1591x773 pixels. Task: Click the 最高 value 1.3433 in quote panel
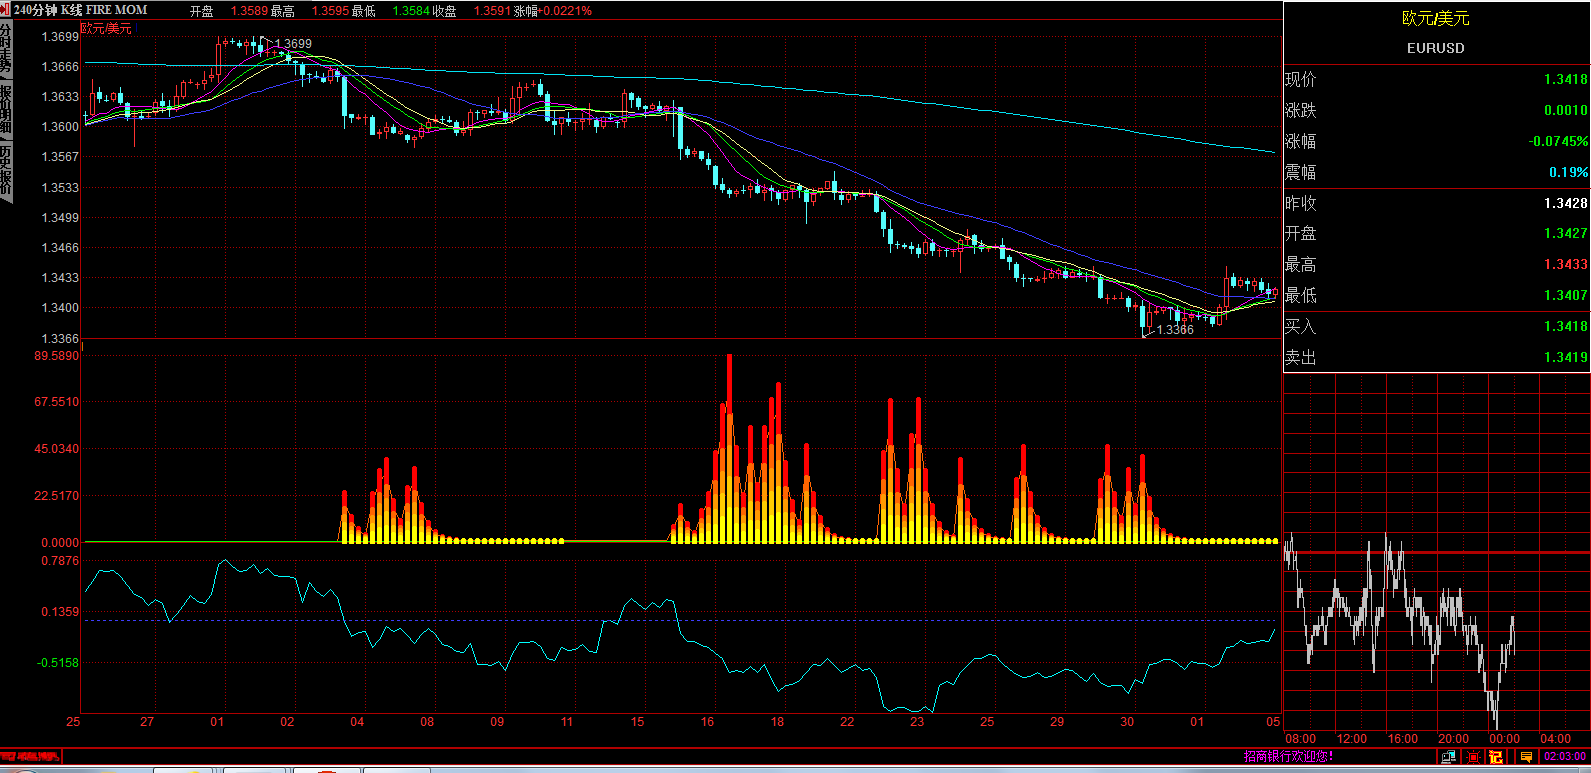pyautogui.click(x=1565, y=264)
